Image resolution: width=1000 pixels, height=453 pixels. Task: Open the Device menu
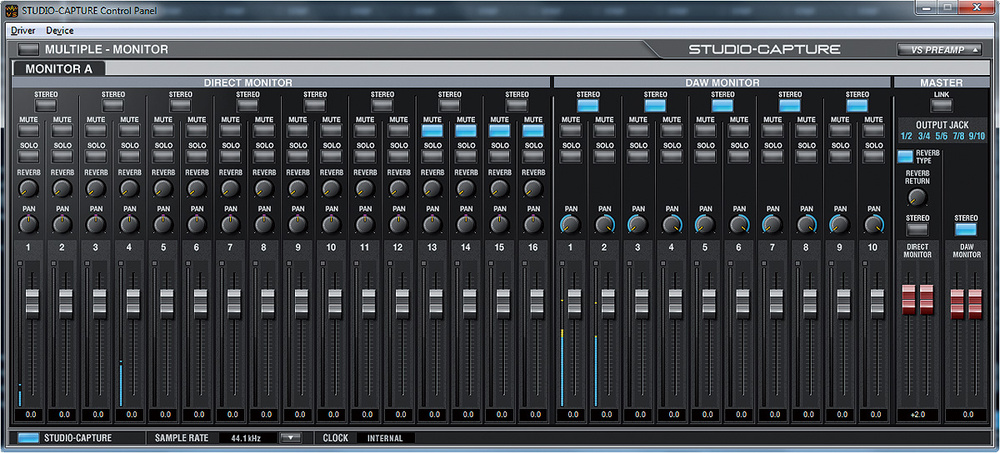(x=60, y=31)
